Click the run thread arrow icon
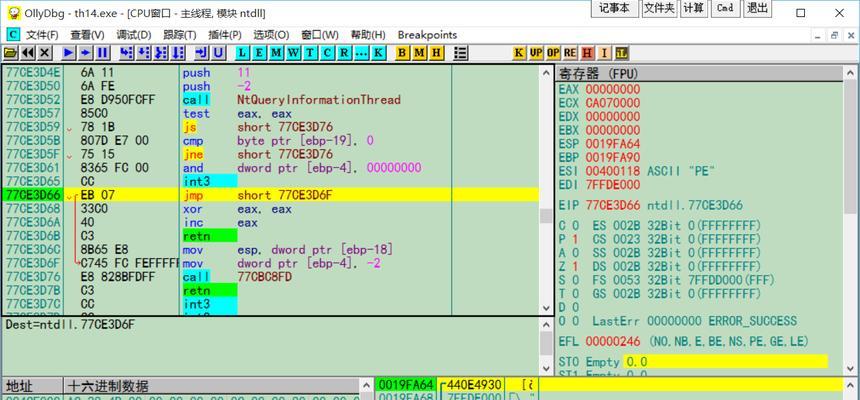Image resolution: width=860 pixels, height=400 pixels. click(86, 53)
